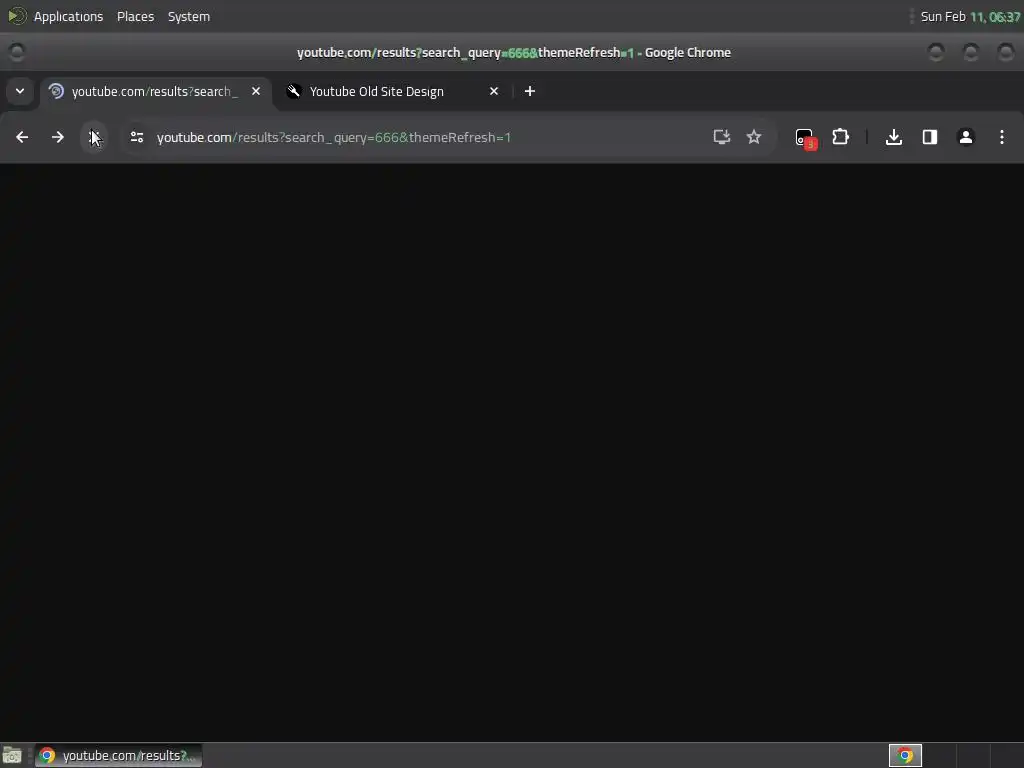Click the window menu button on title bar

(17, 52)
